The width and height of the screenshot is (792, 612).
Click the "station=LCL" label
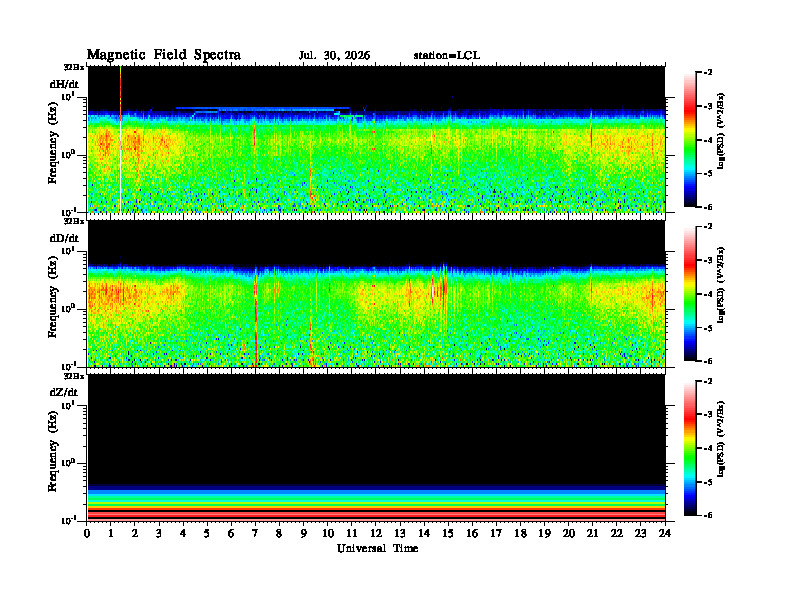pos(447,56)
